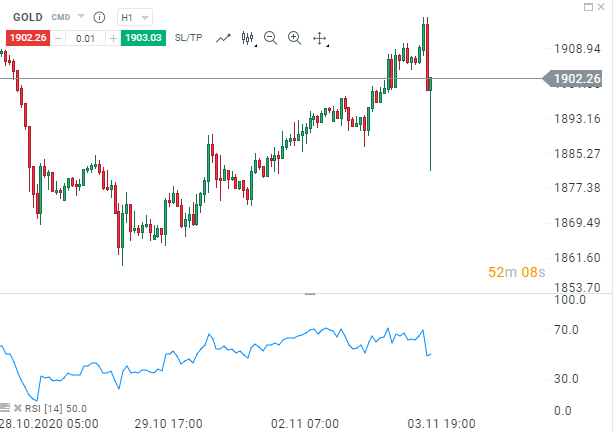Remove the RSI indicator with X icon
This screenshot has width=615, height=432.
pos(17,408)
